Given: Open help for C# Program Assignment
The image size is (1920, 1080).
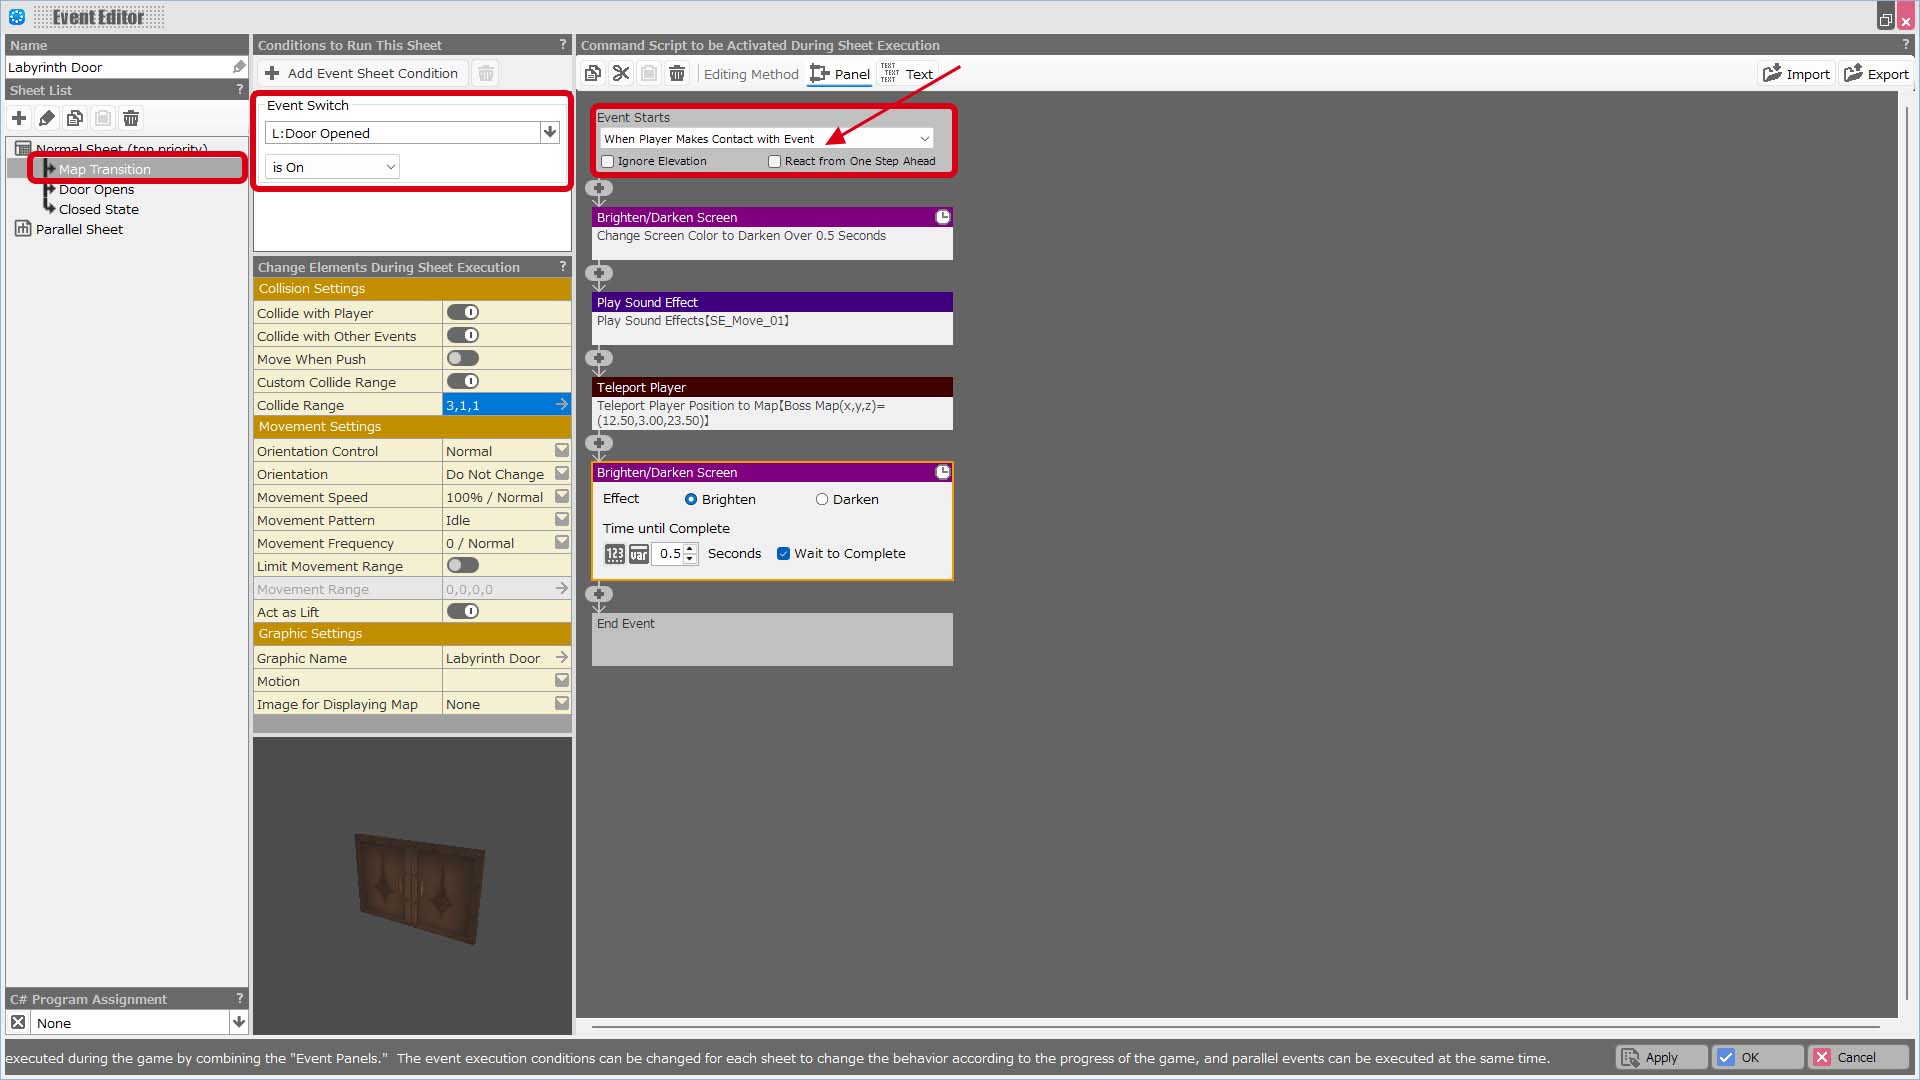Looking at the screenshot, I should 240,999.
